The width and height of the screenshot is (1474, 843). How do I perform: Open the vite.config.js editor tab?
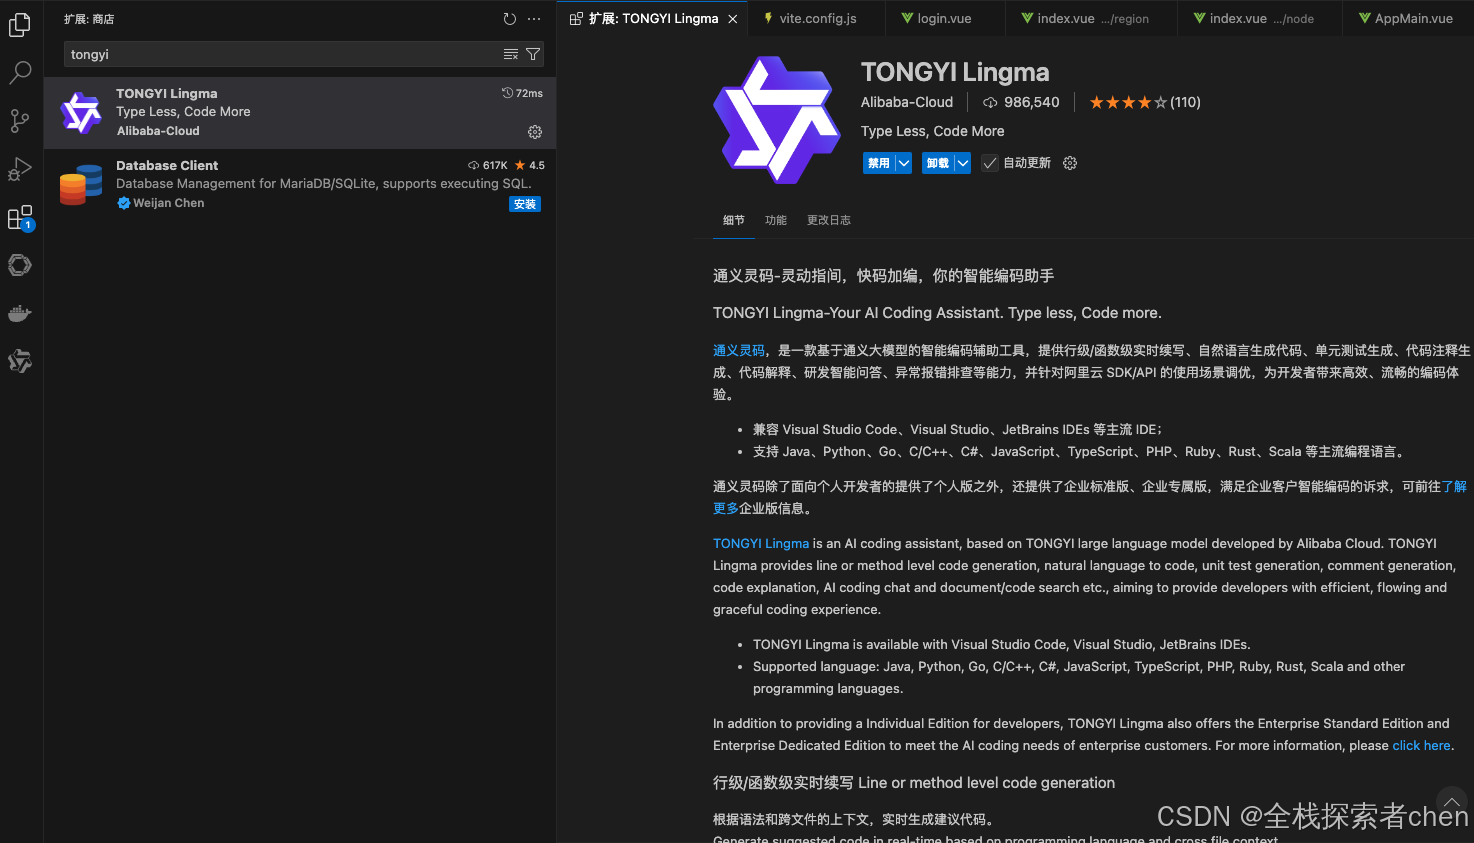[x=817, y=18]
